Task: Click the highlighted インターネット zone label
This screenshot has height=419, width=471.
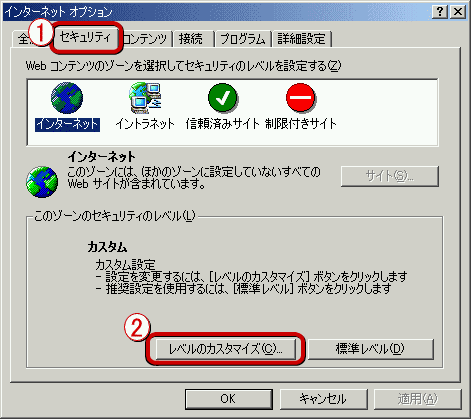Action: pyautogui.click(x=67, y=124)
